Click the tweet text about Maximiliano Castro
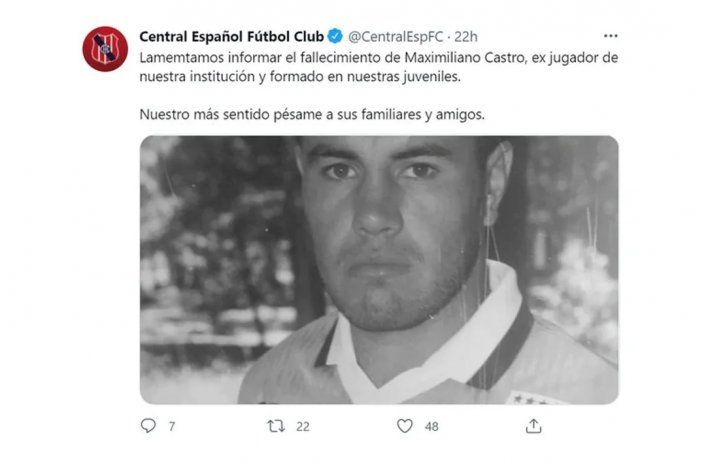 tap(379, 67)
